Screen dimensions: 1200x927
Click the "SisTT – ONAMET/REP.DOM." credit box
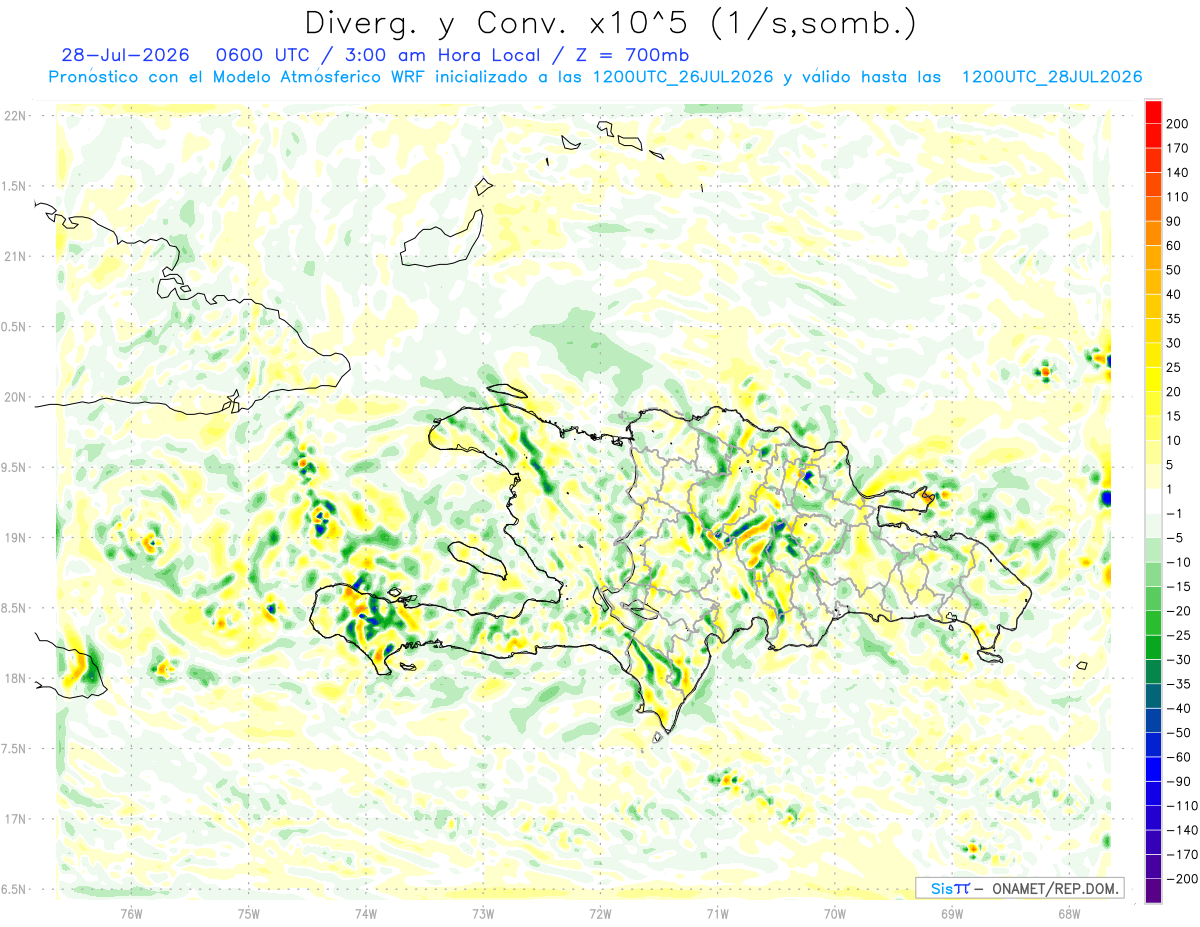click(1020, 888)
